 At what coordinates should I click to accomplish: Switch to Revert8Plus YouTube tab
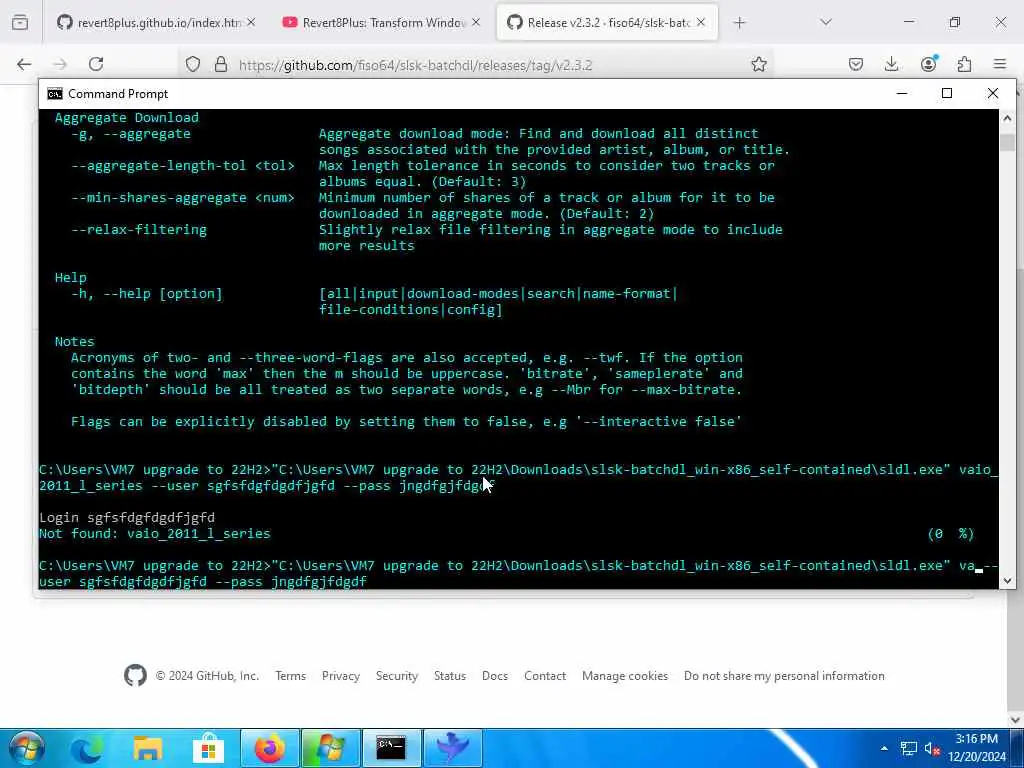click(382, 23)
